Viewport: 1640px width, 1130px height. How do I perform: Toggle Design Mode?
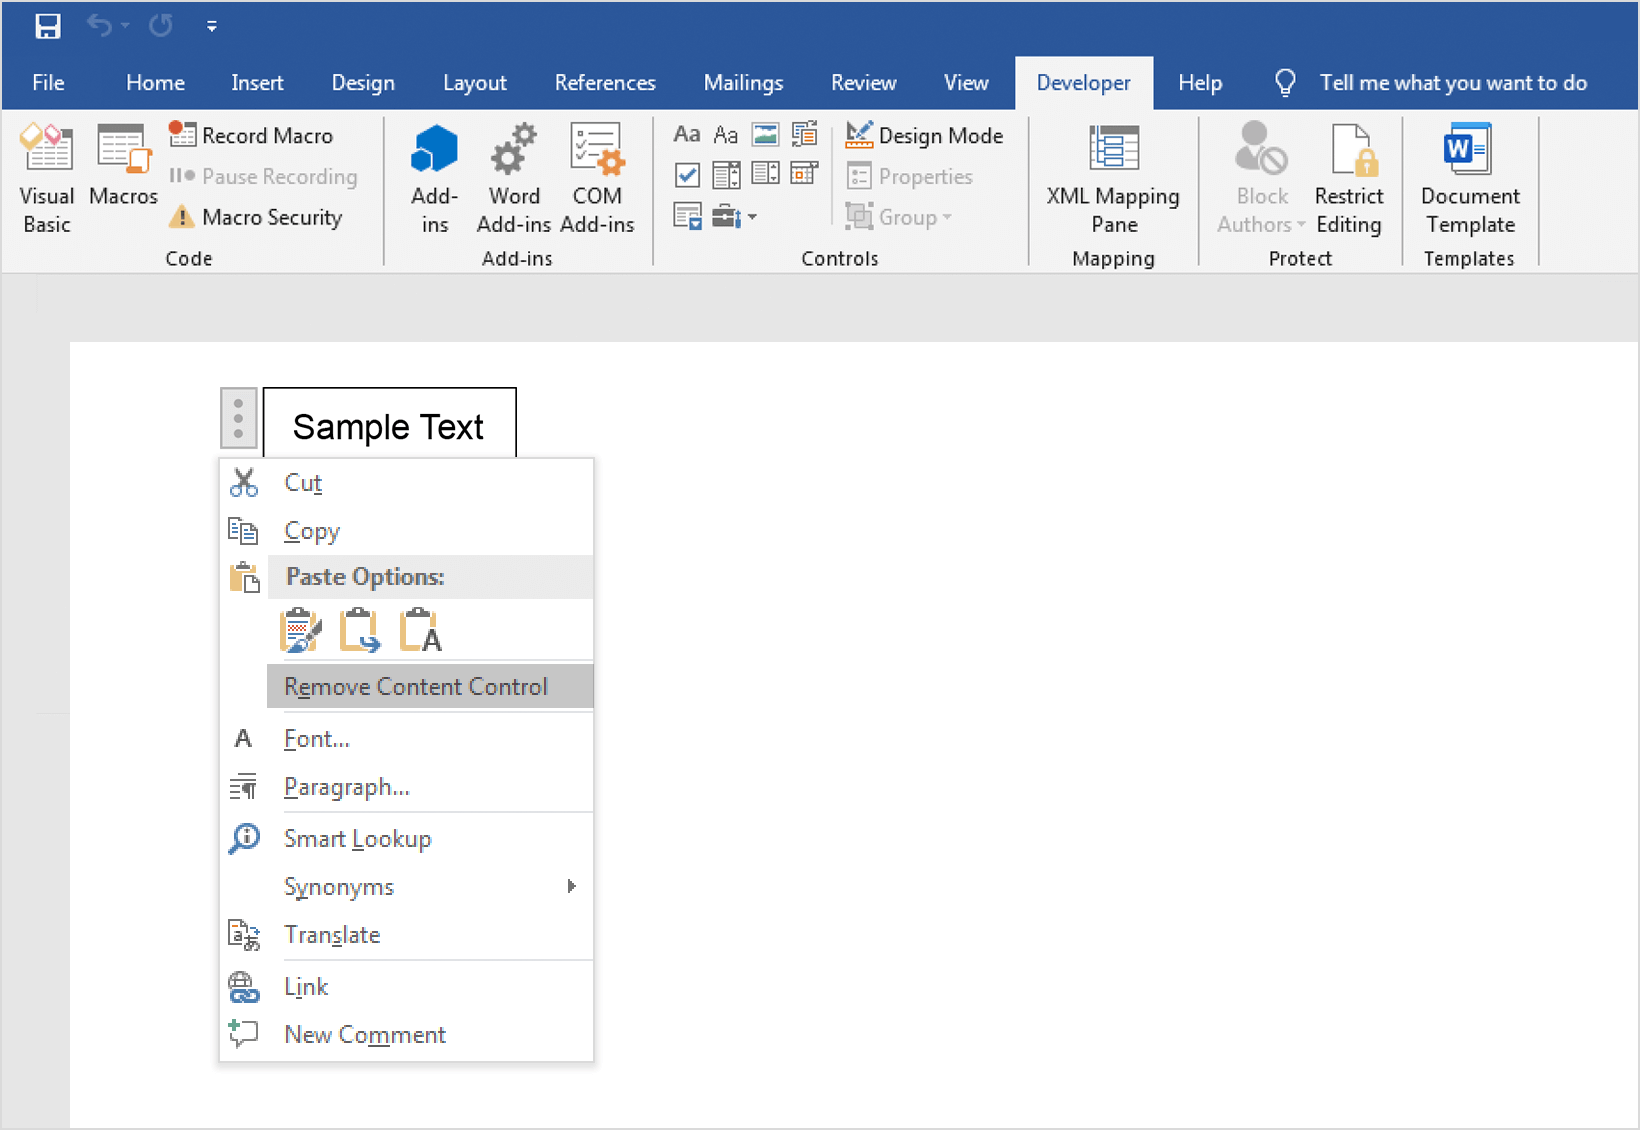[x=924, y=135]
